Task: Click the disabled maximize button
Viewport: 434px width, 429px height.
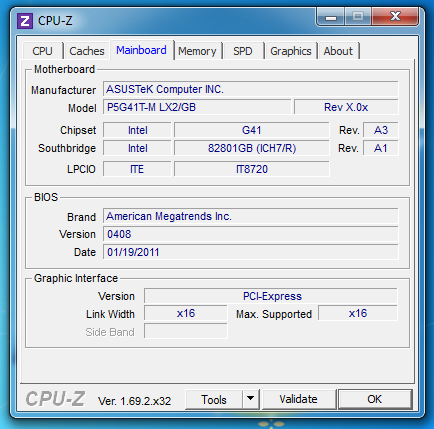Action: [358, 17]
